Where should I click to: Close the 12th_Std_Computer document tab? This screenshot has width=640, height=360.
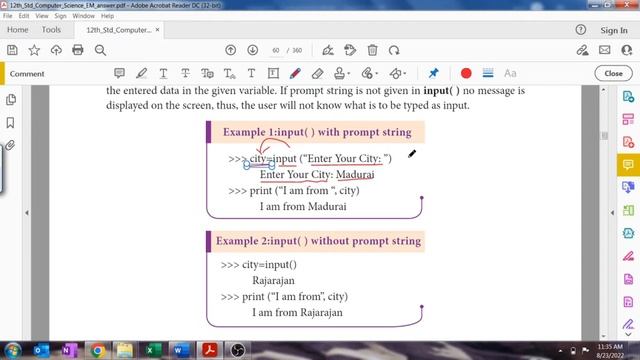point(158,30)
